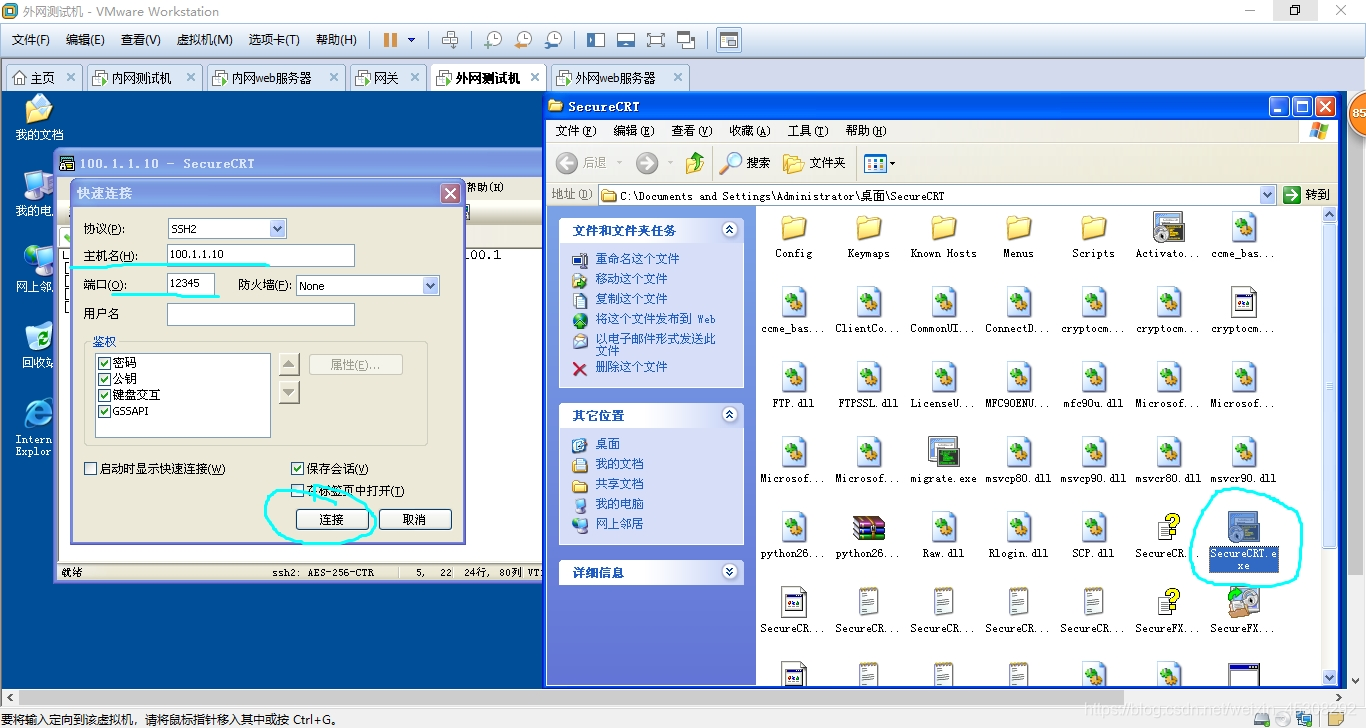Click VMware pause virtual machine button
Screen dimensions: 1366x728
click(x=391, y=40)
